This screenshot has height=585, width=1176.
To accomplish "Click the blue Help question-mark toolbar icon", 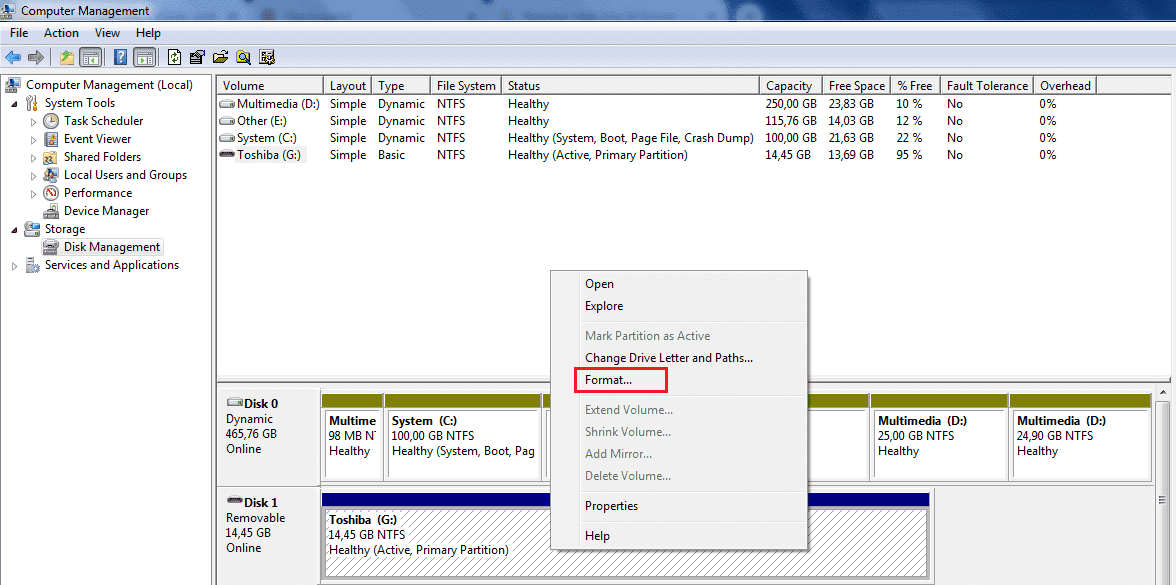I will pos(120,57).
